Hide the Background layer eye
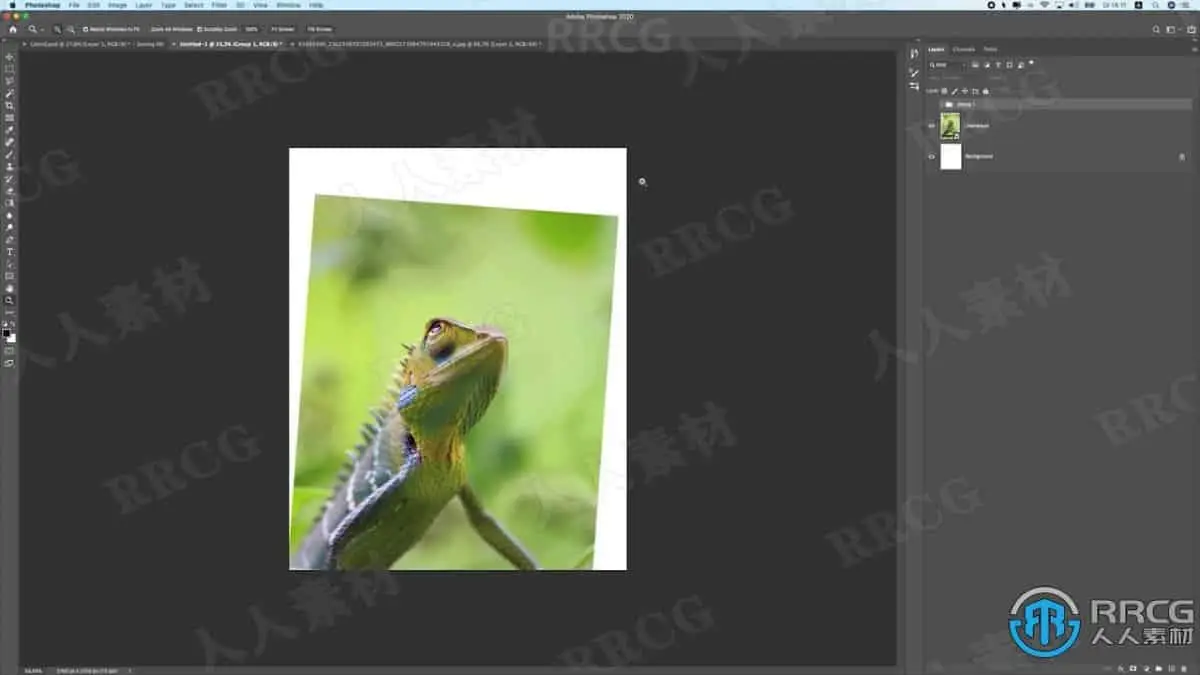The height and width of the screenshot is (675, 1200). (932, 156)
